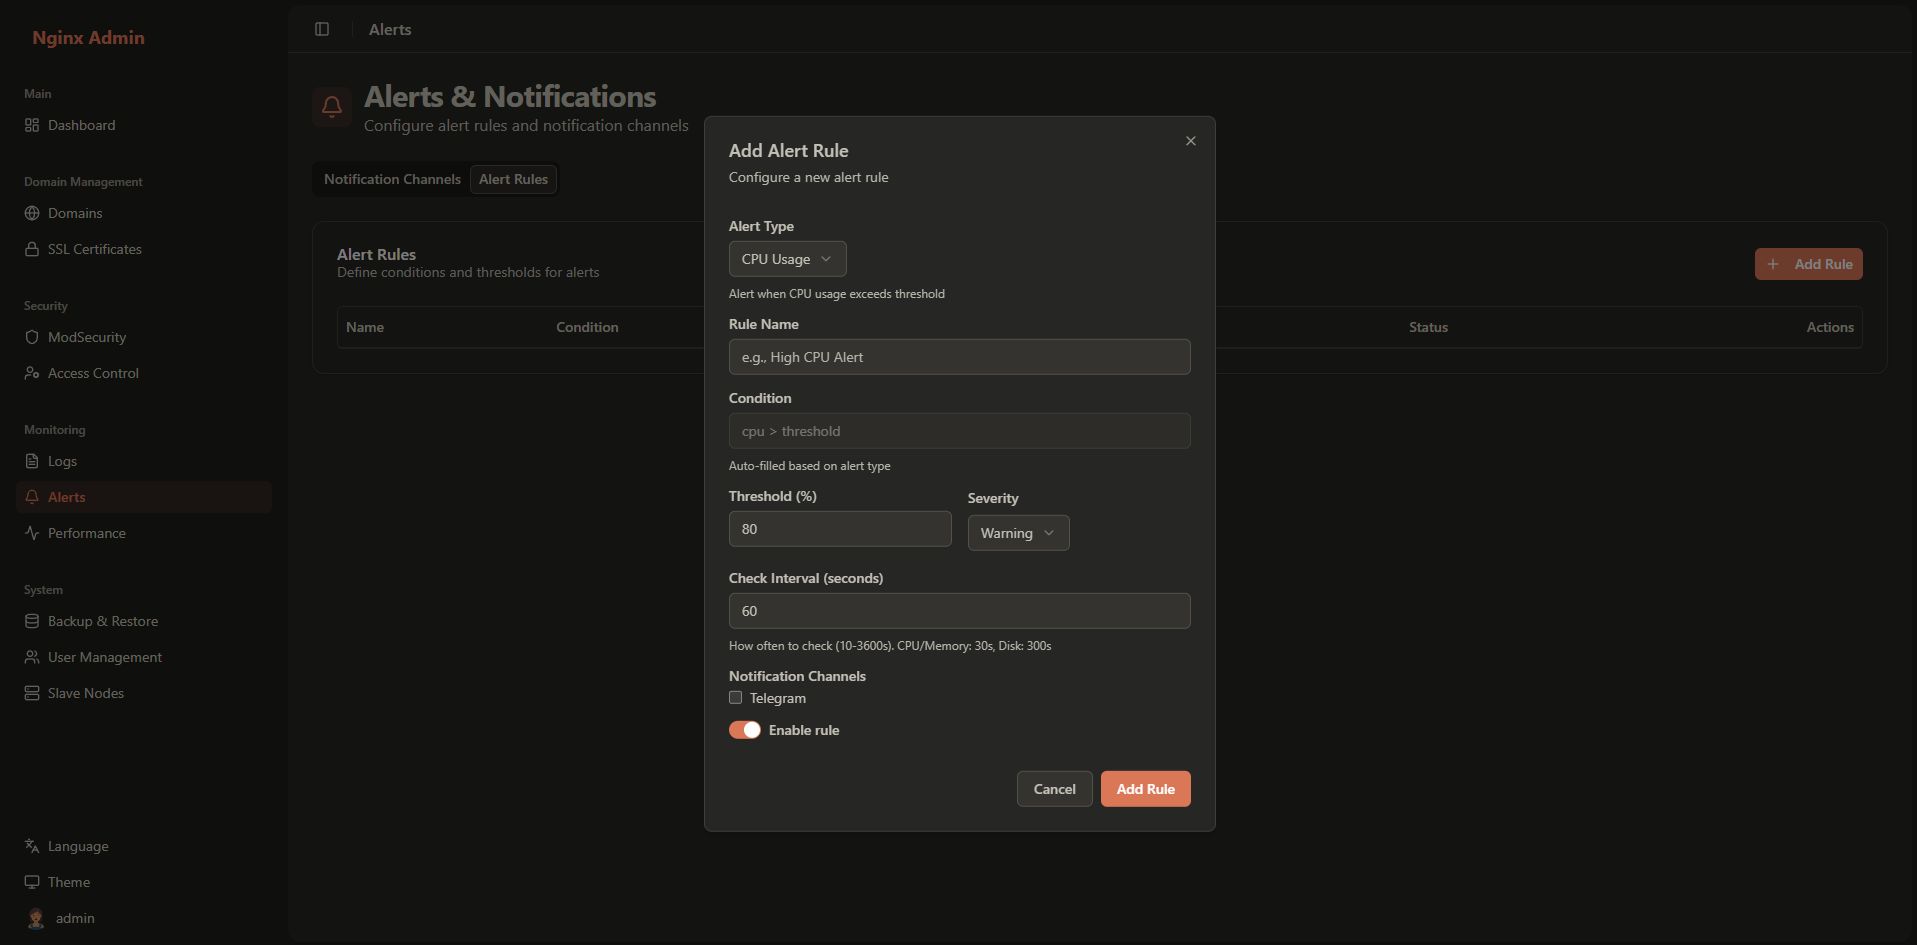Click into the Rule Name input field
This screenshot has height=945, width=1917.
click(959, 357)
